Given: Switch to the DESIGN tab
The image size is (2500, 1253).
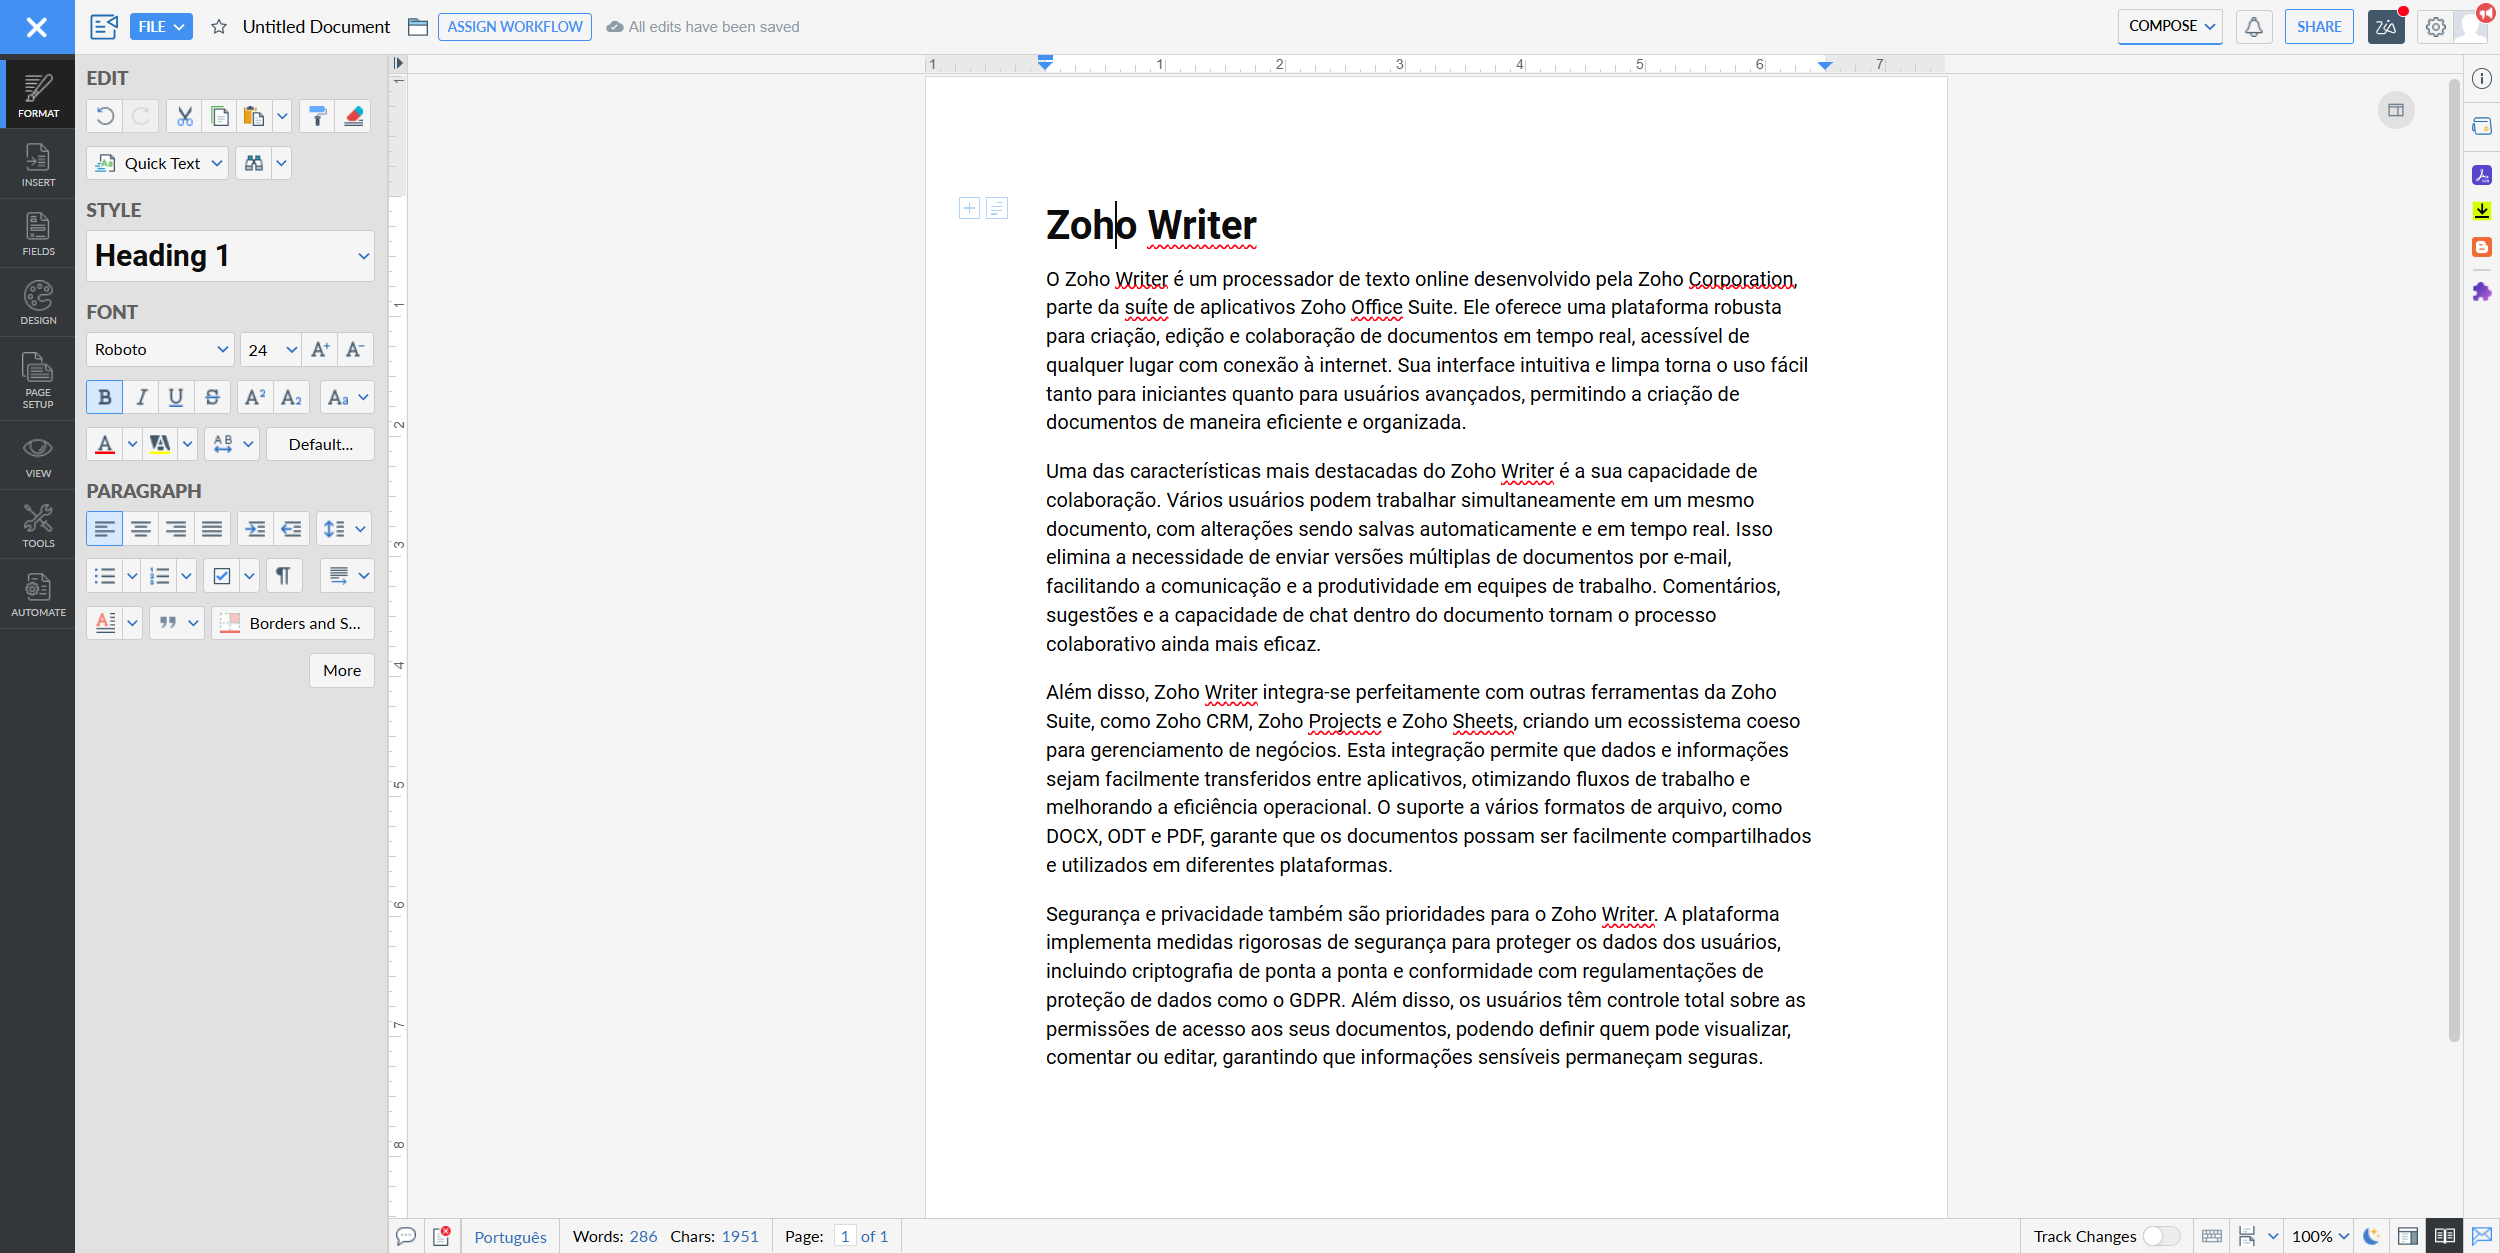Looking at the screenshot, I should coord(38,303).
